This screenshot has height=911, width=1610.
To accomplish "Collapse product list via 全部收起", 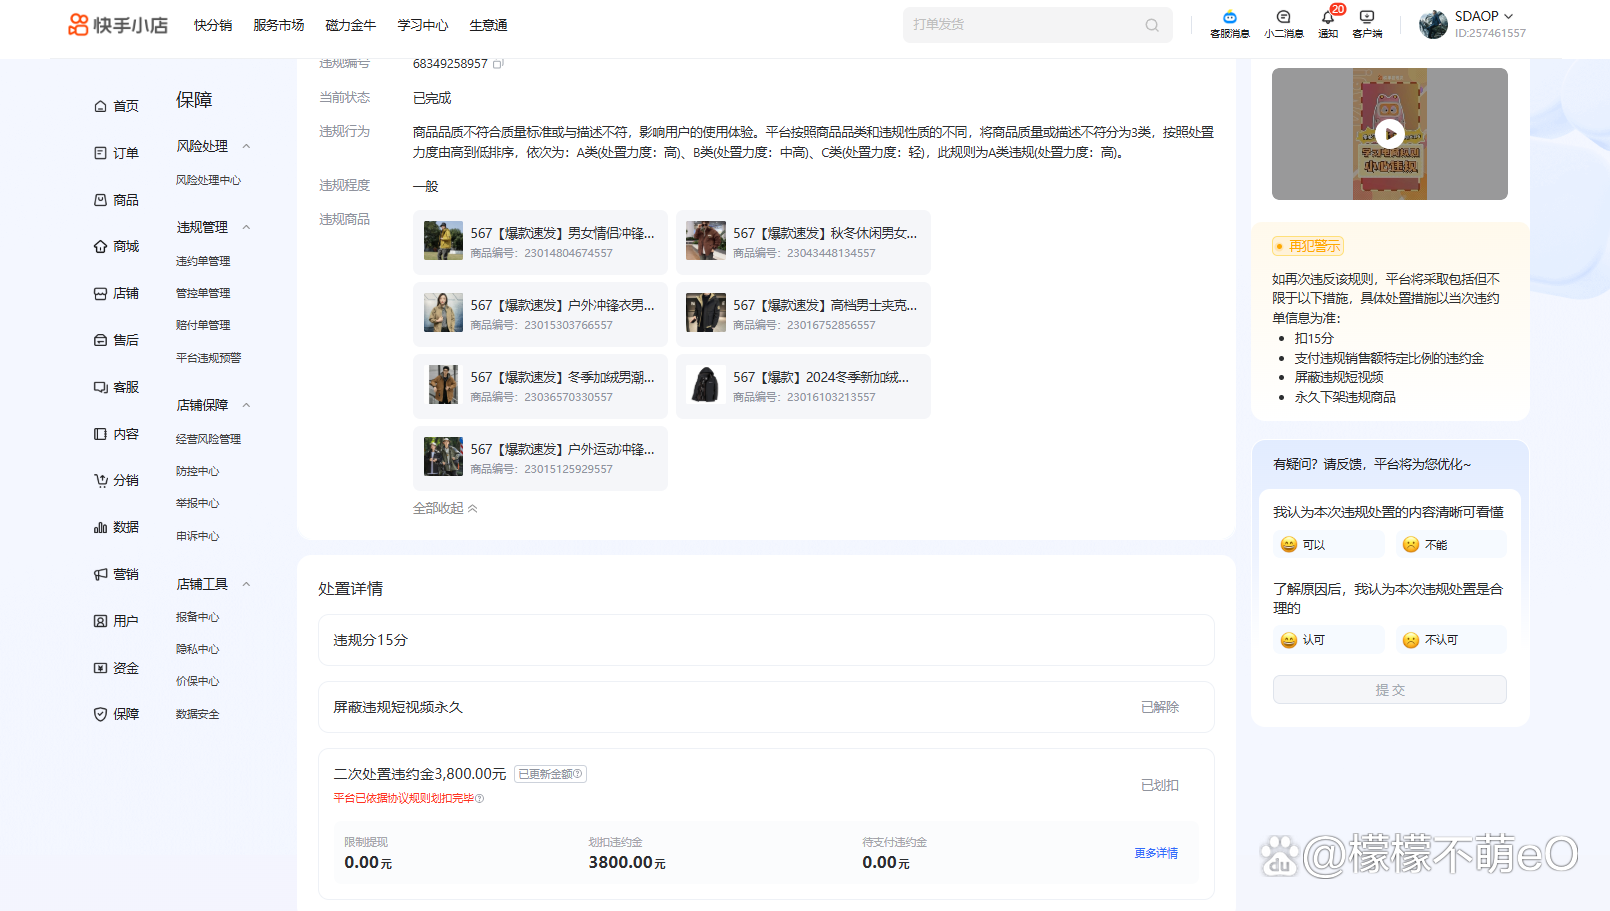I will [x=445, y=508].
